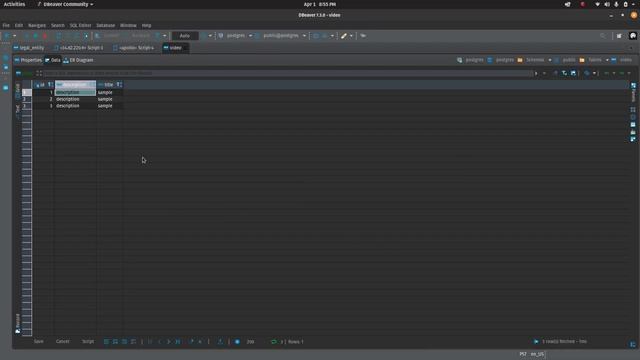The height and width of the screenshot is (360, 640).
Task: Go to next row arrow
Action: (169, 341)
